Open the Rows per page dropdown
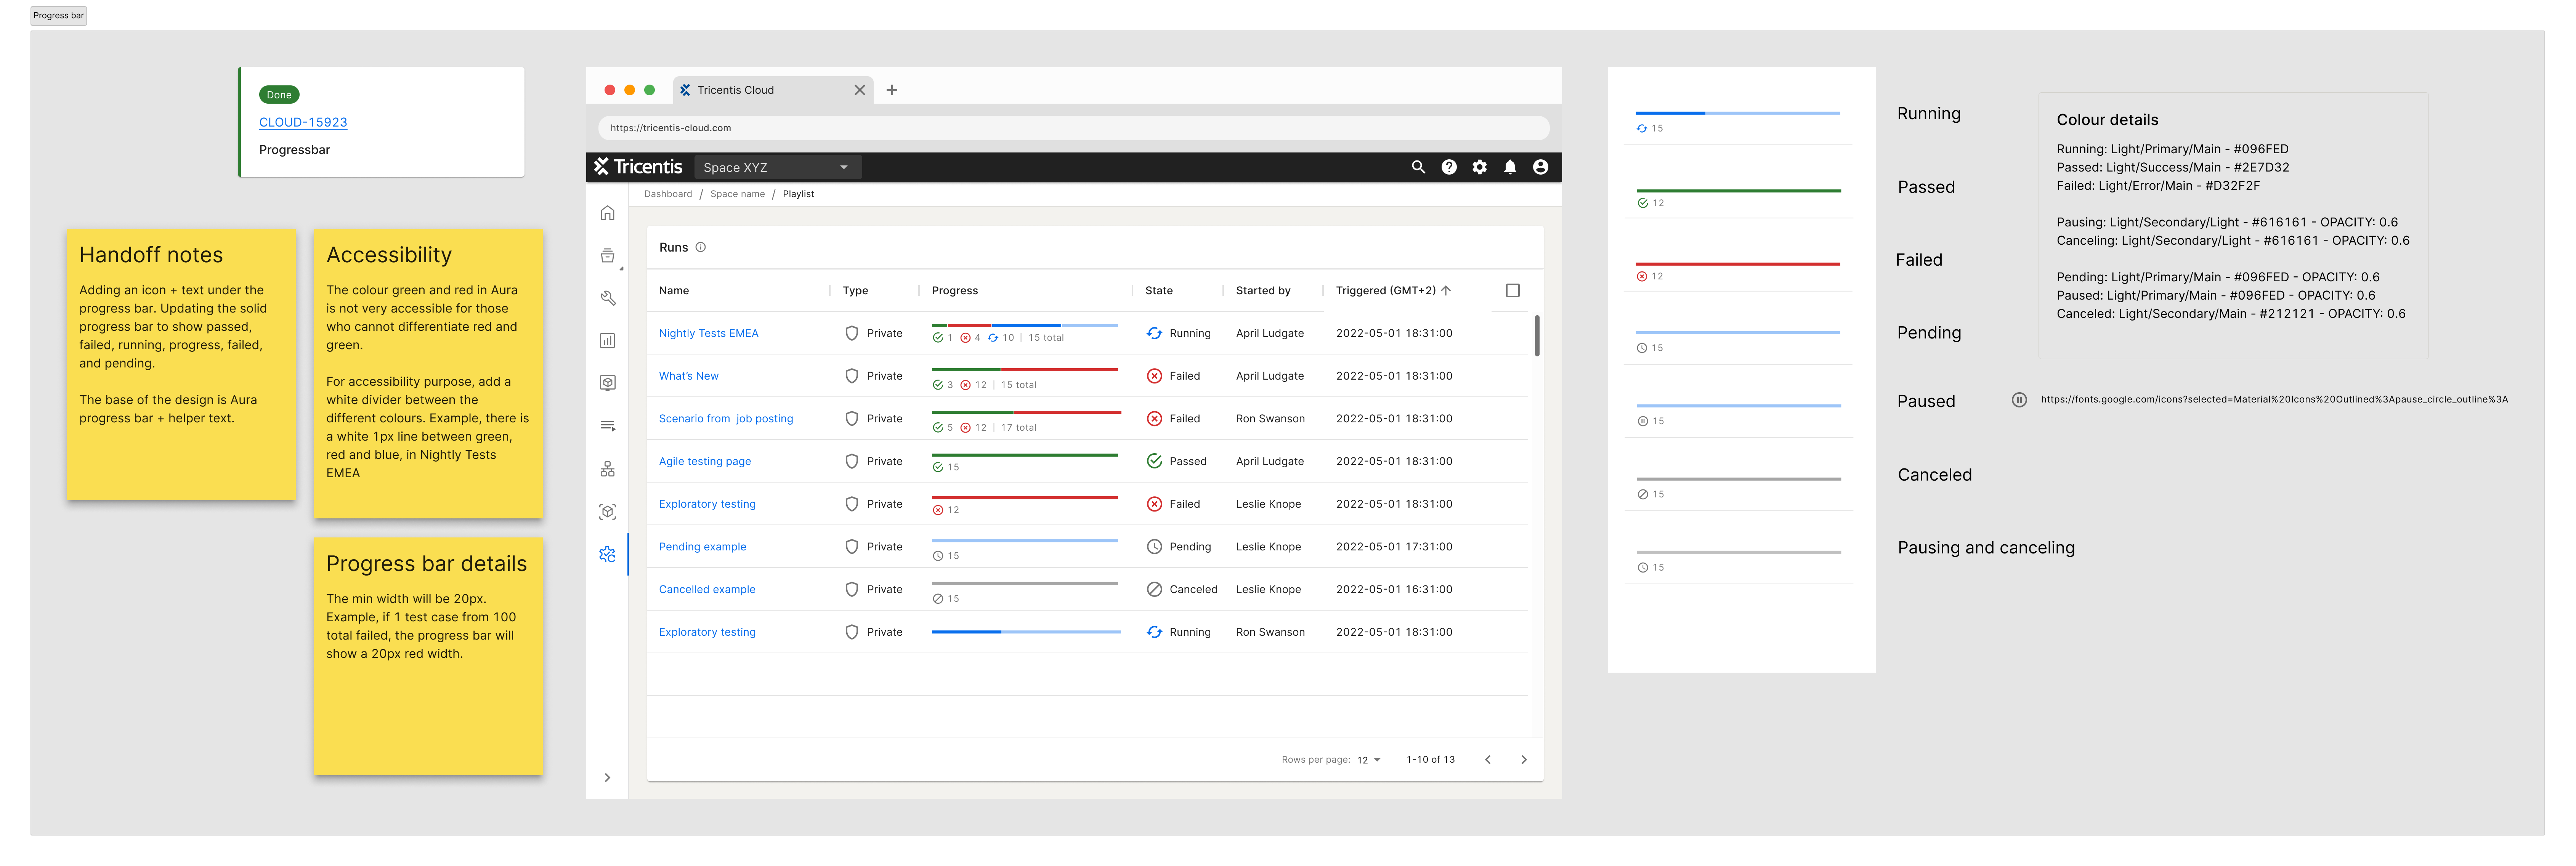The image size is (2576, 866). click(1369, 760)
